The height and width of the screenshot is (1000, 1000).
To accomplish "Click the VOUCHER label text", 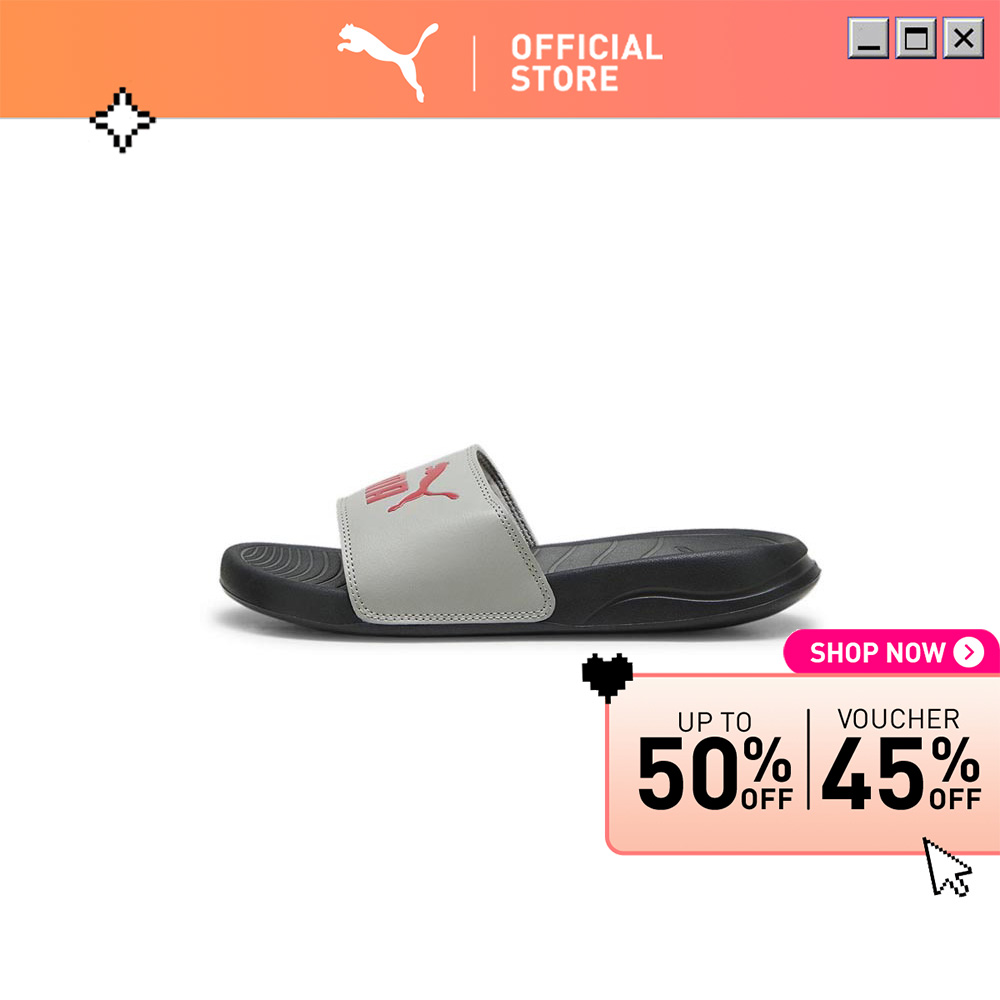I will 899,719.
